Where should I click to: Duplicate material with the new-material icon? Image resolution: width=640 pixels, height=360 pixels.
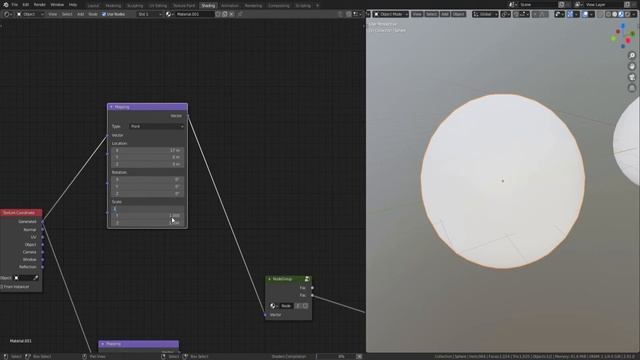225,14
